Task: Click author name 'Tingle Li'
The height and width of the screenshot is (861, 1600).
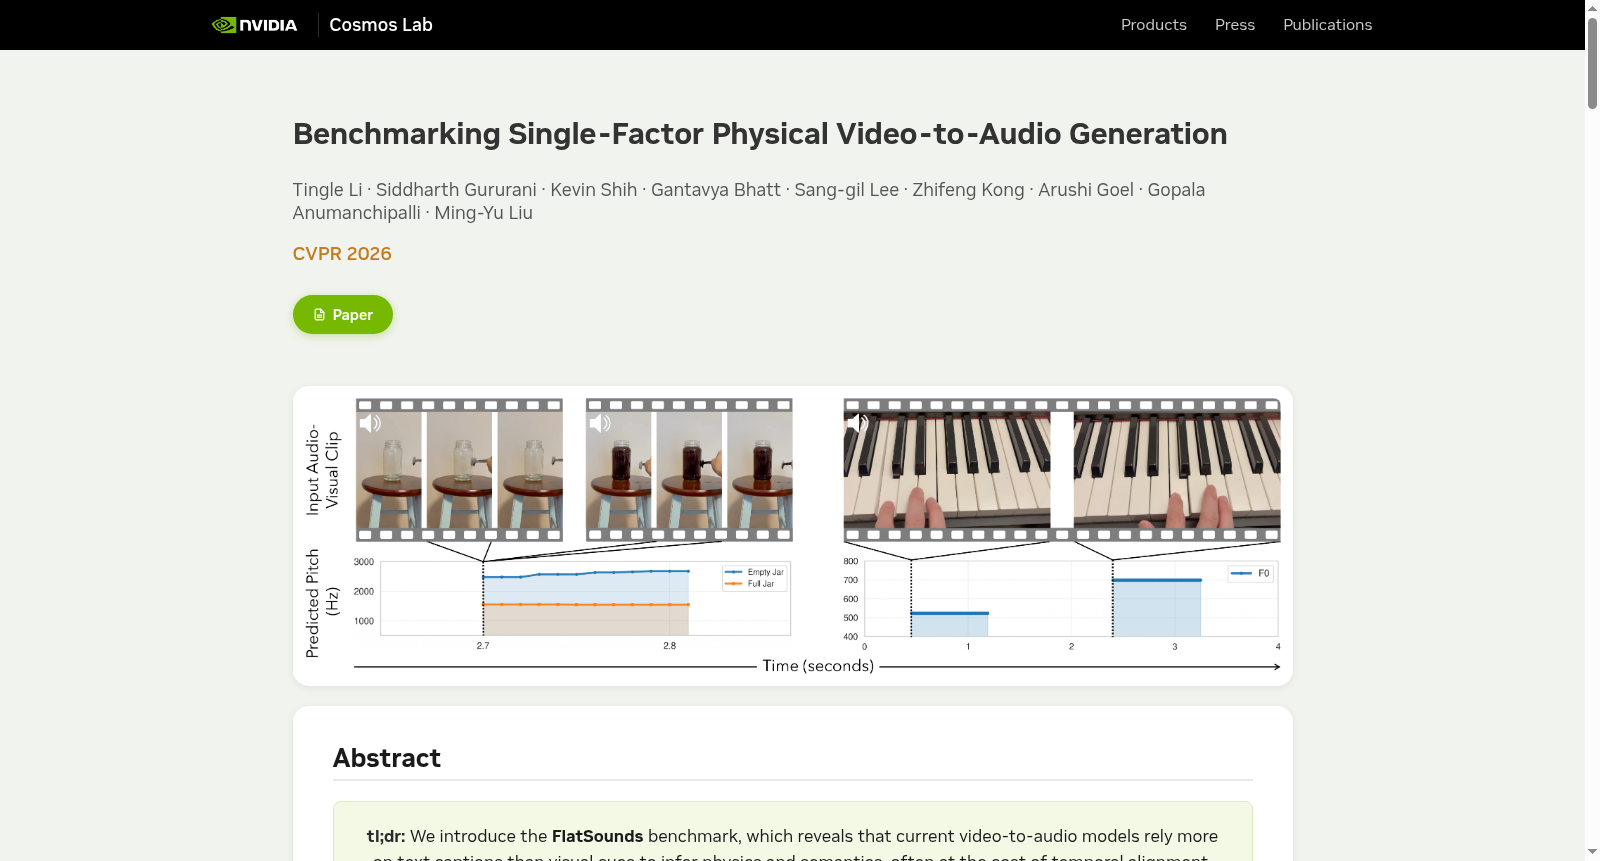Action: pos(328,190)
